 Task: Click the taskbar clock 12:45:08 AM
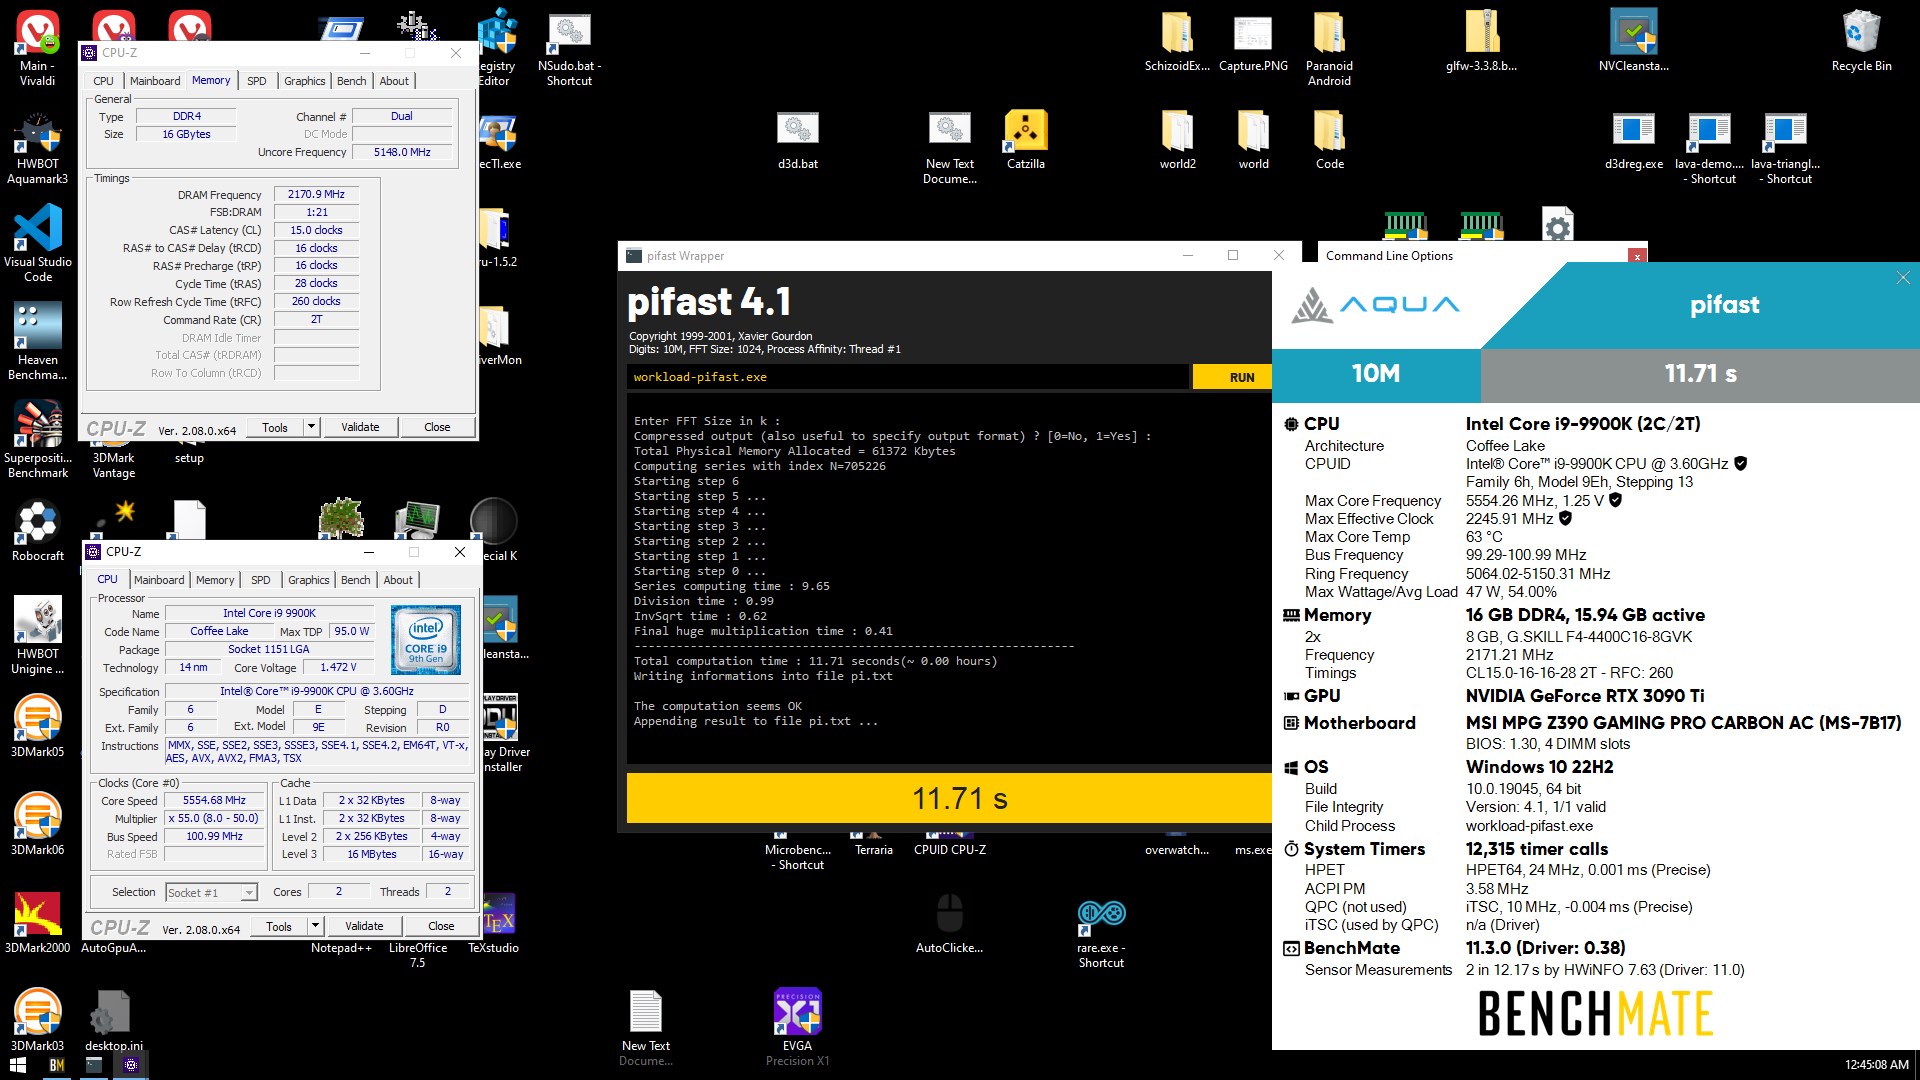[1876, 1065]
